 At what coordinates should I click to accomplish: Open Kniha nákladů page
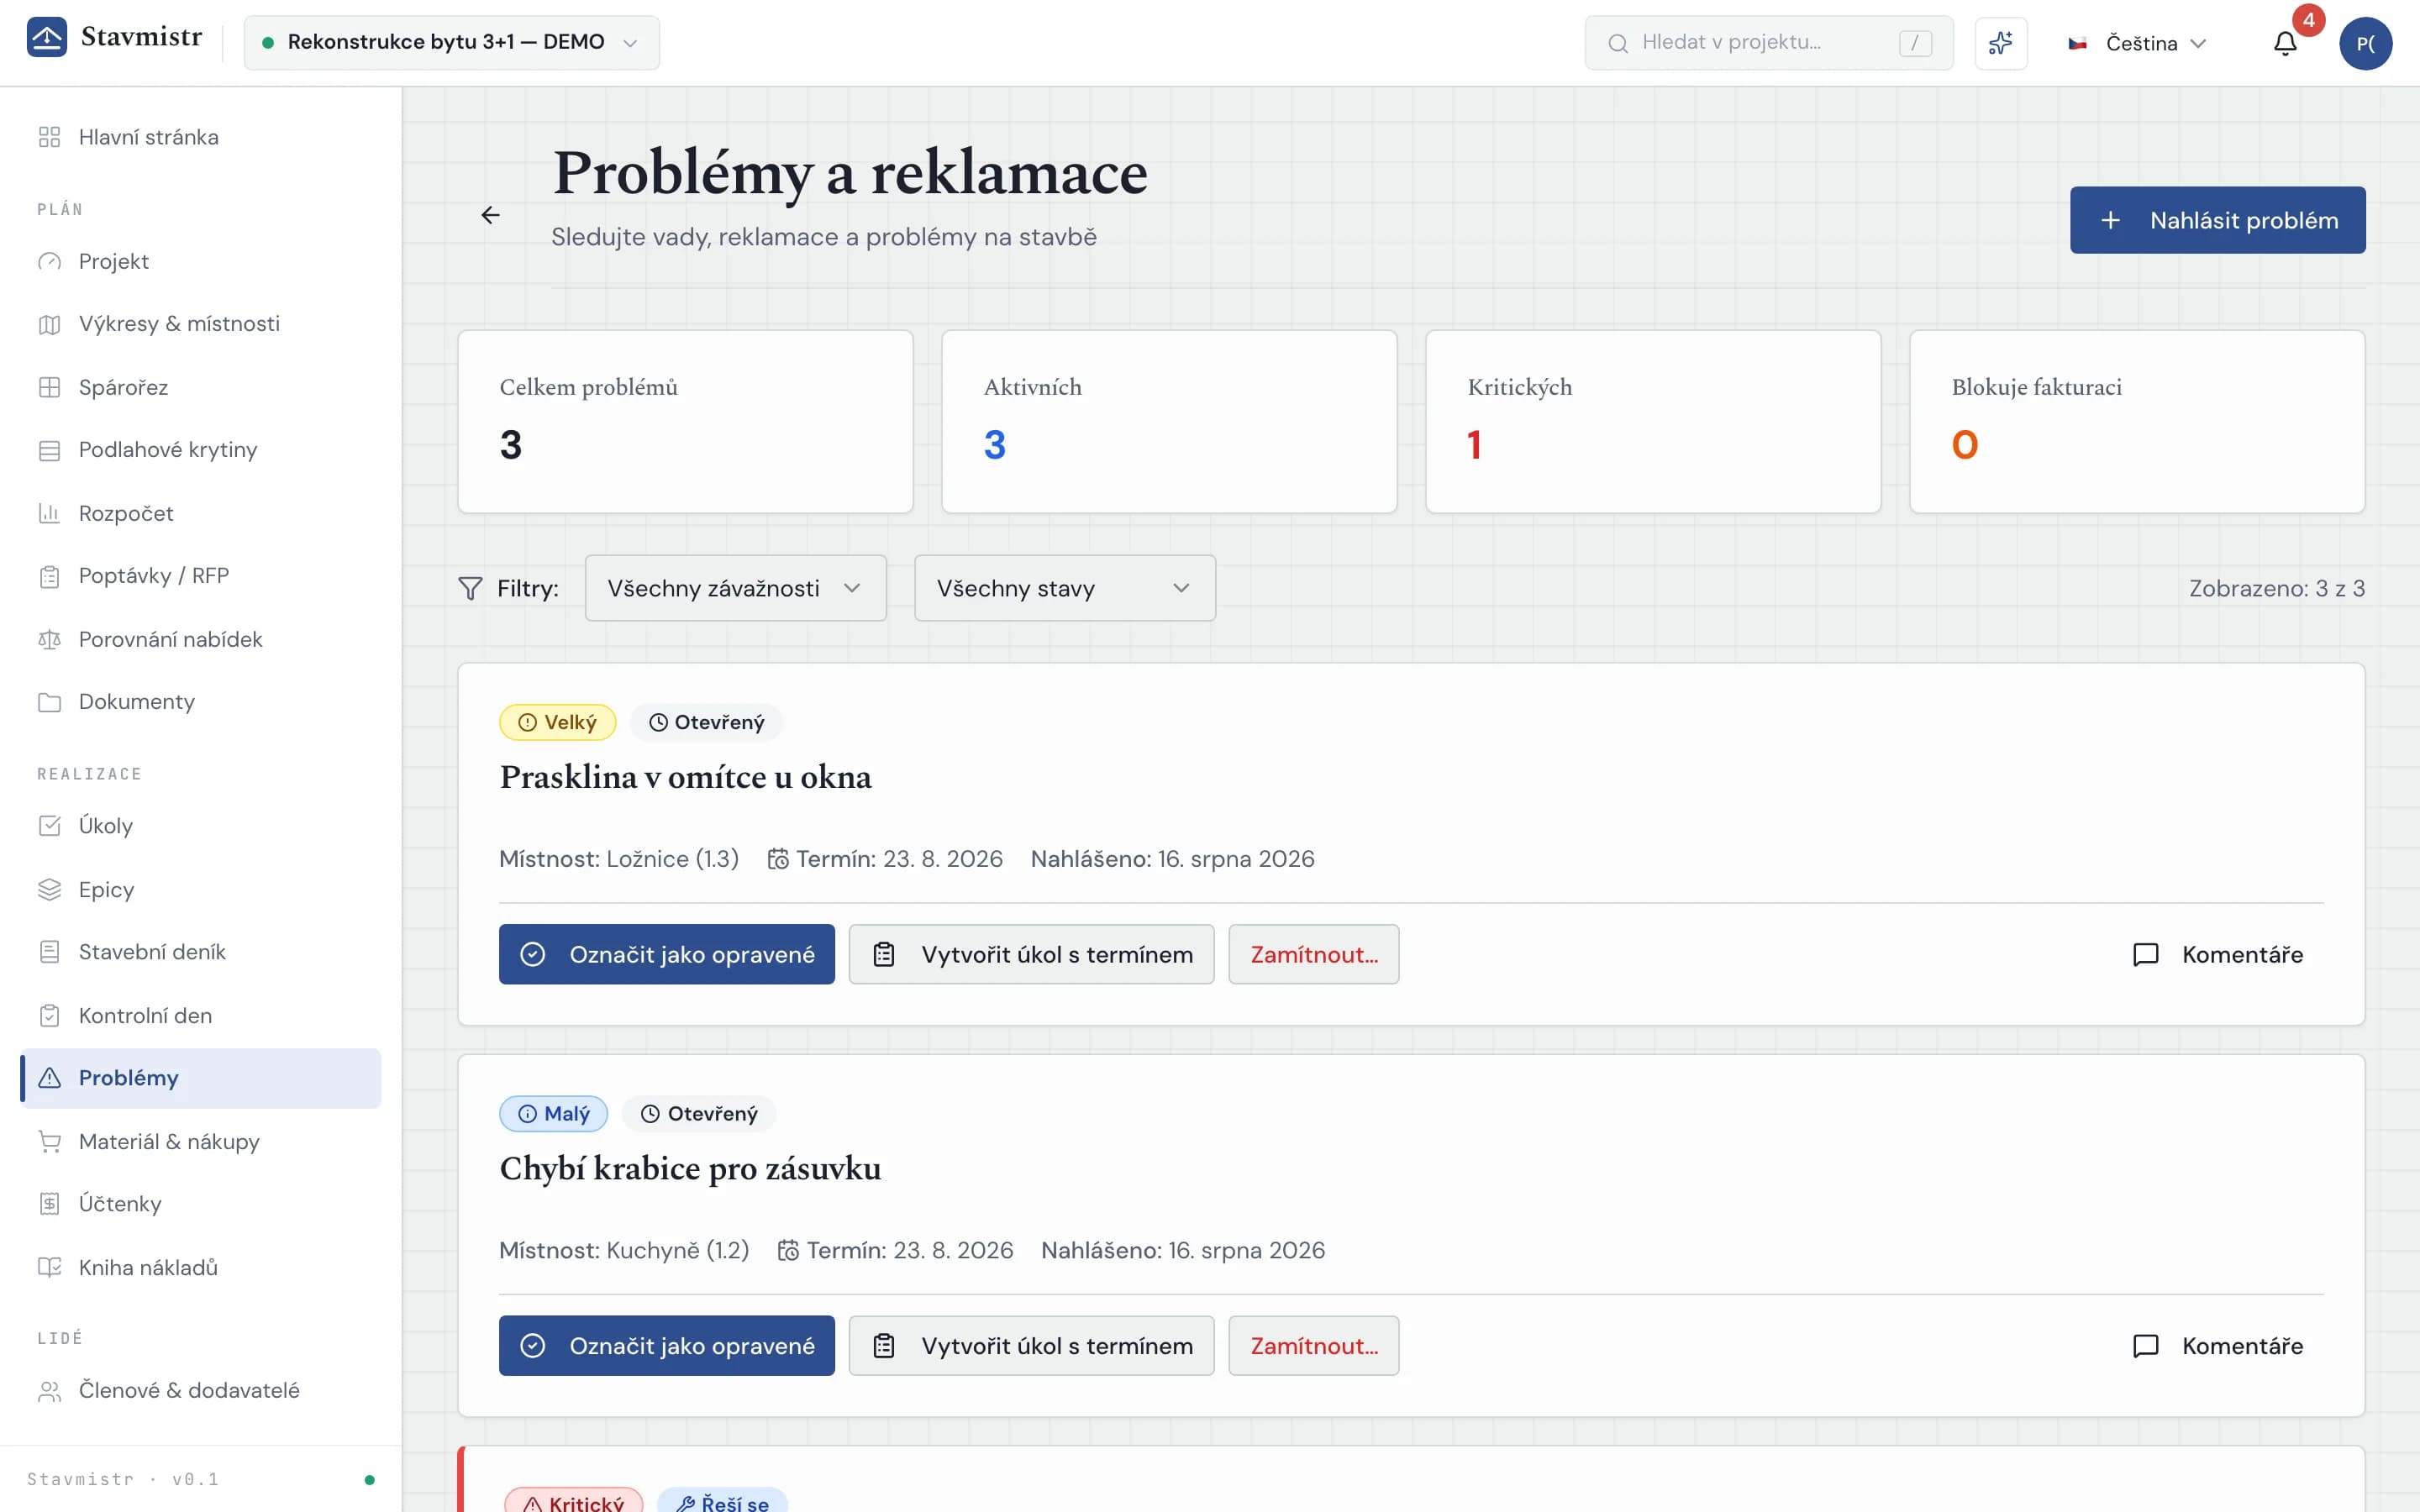point(200,1267)
